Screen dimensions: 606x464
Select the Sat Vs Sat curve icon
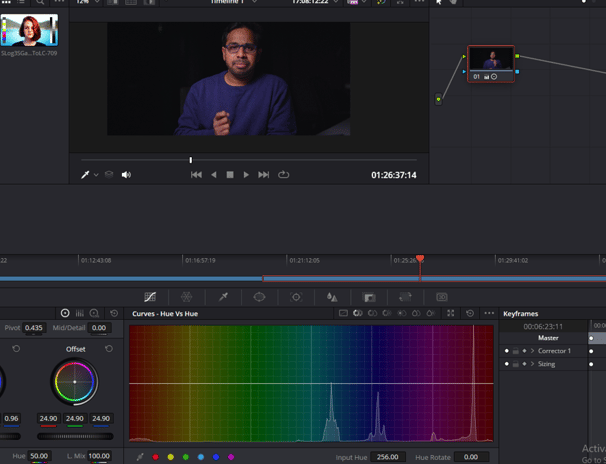click(416, 313)
